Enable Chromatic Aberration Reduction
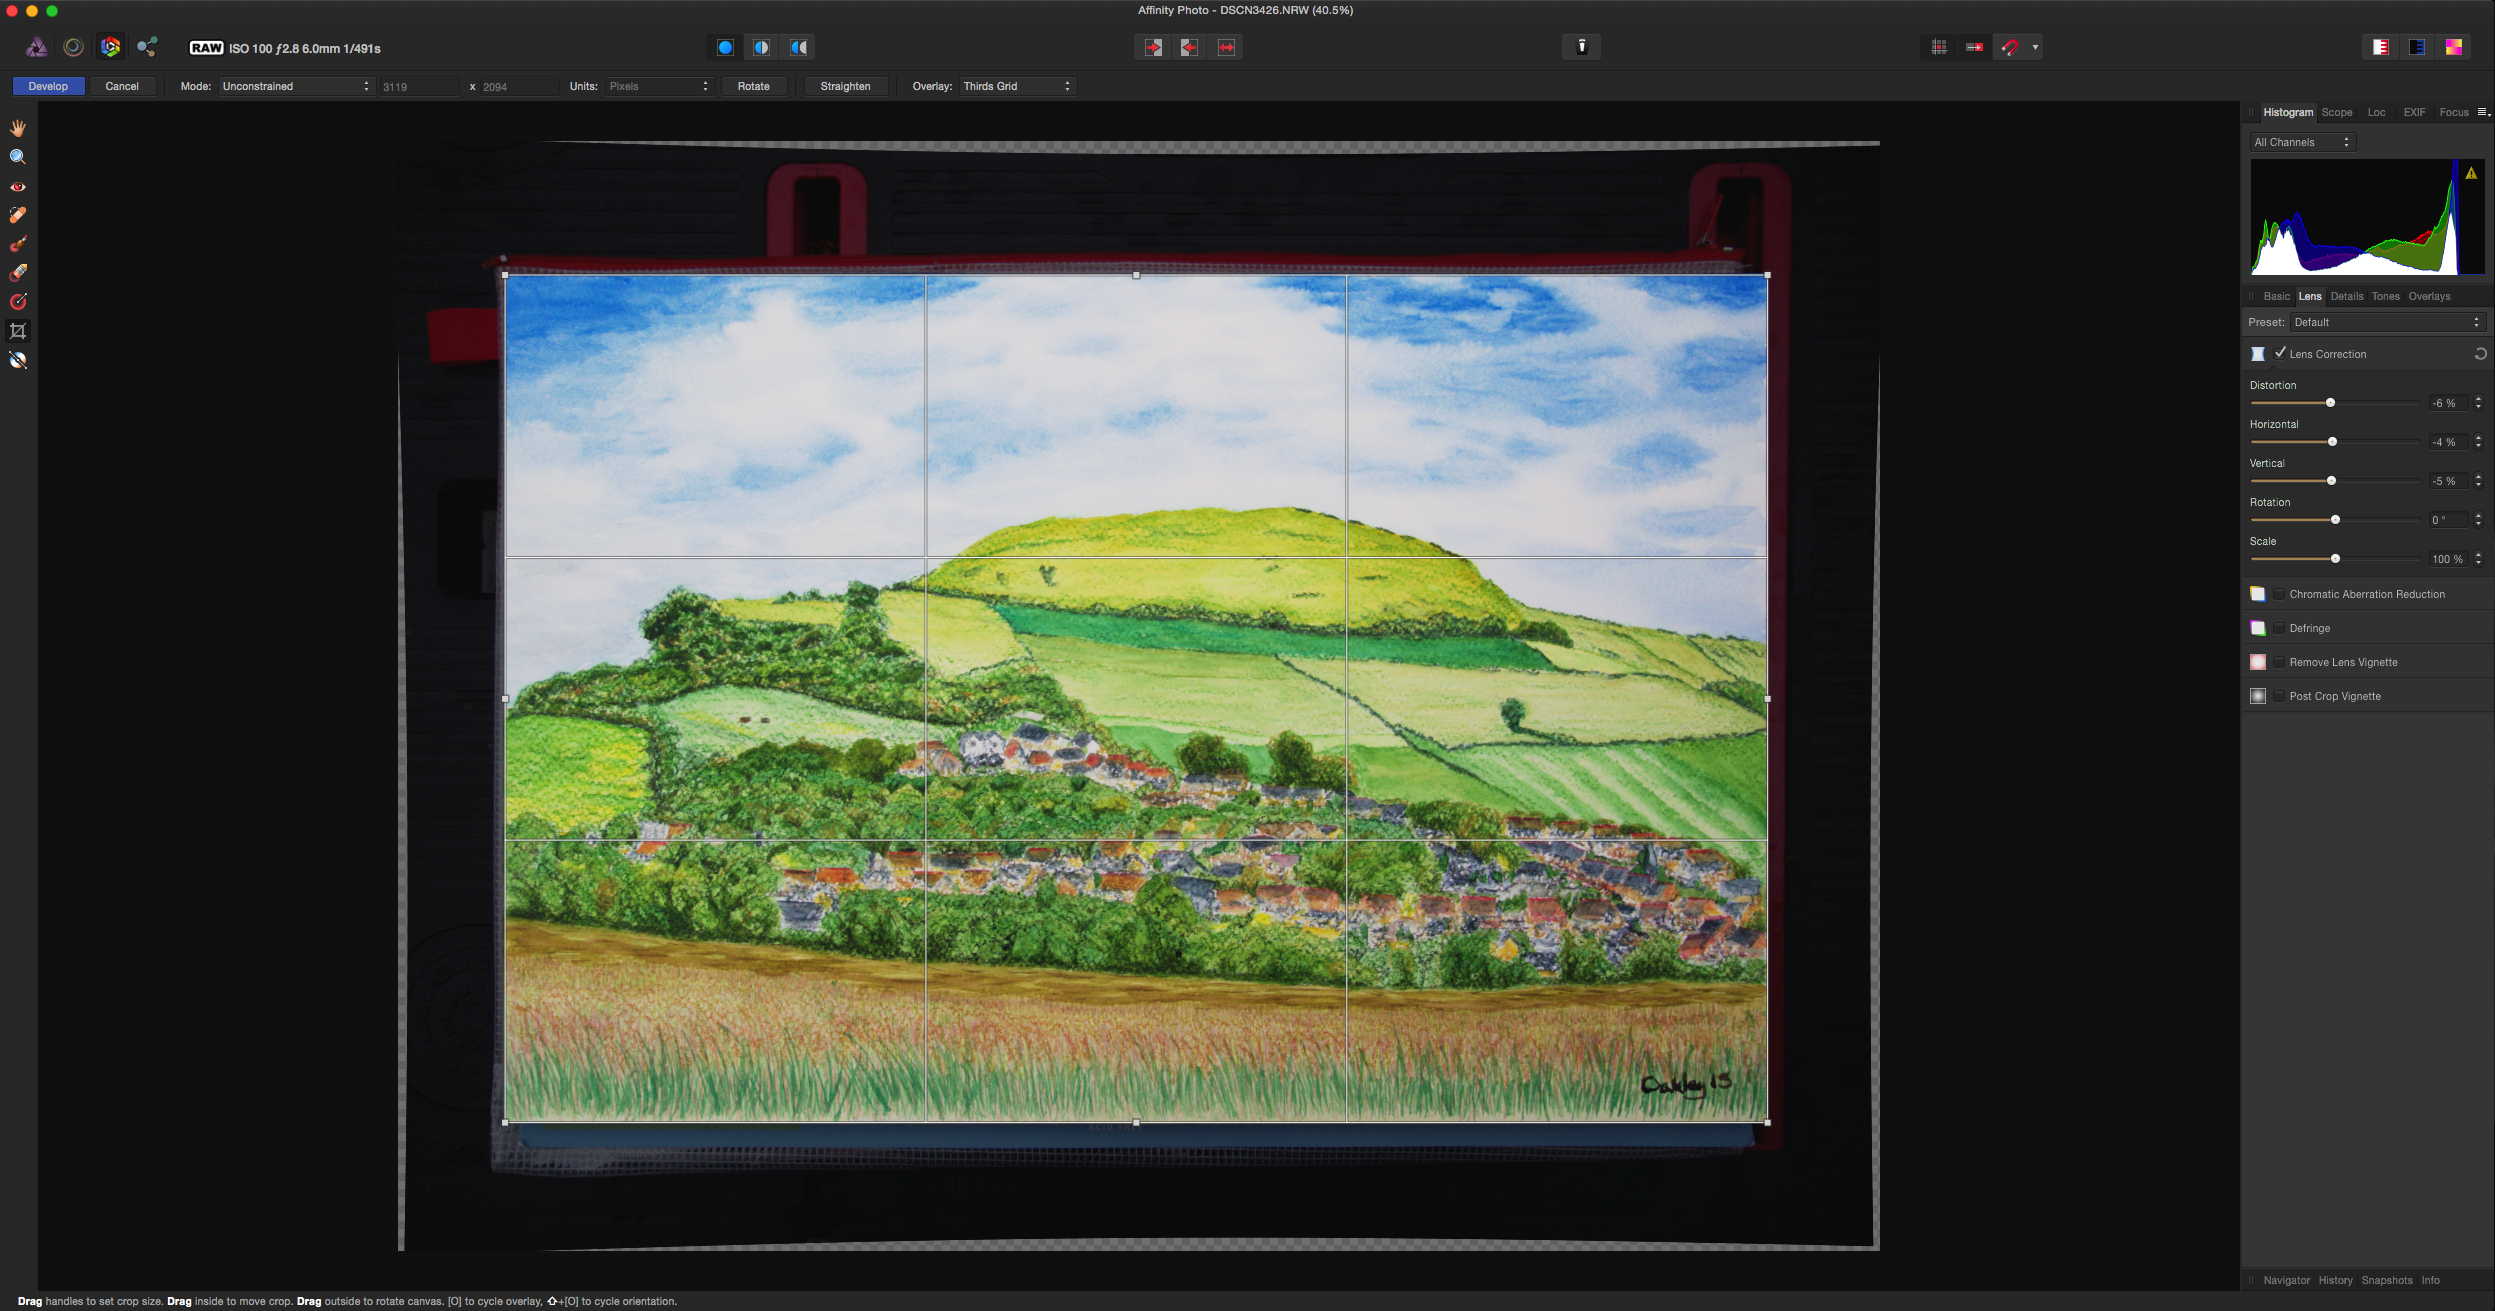 (x=2279, y=594)
